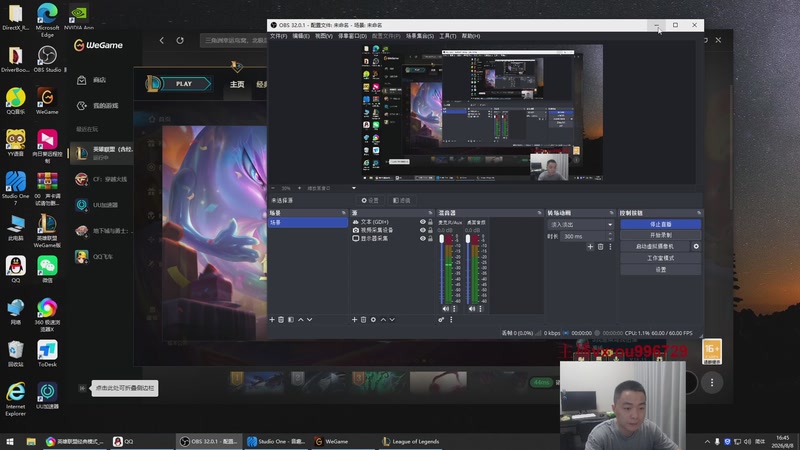Toggle lock on the display capture source
Viewport: 800px width, 450px height.
click(x=430, y=238)
